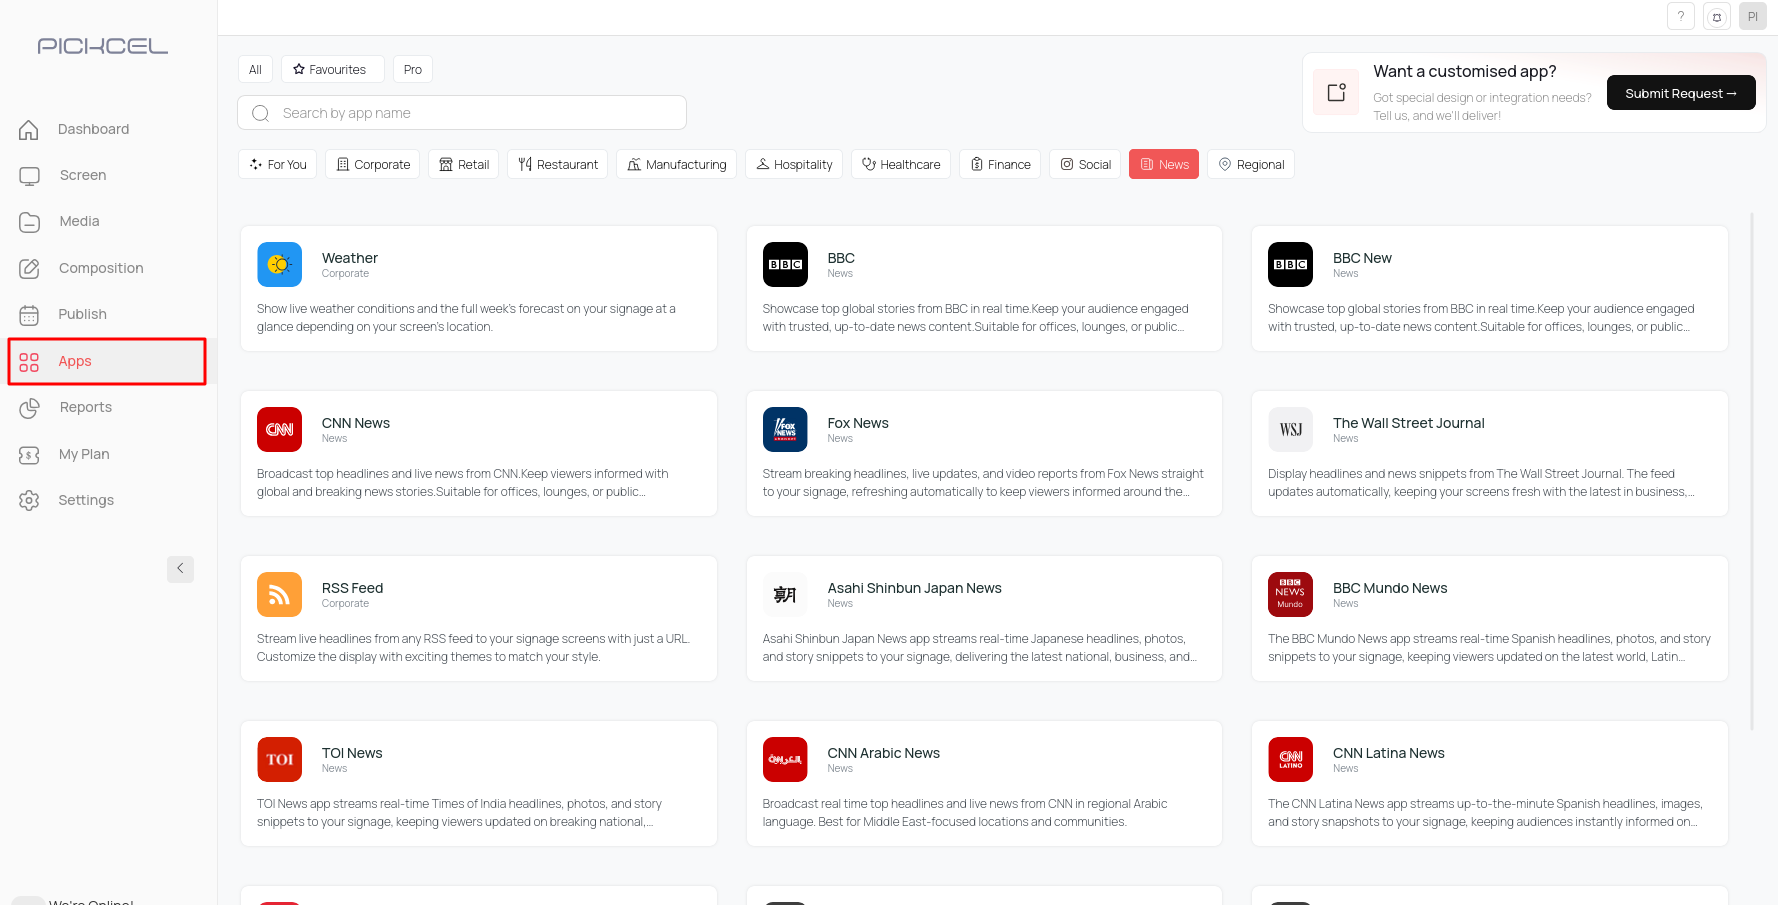Select the RSS Feed orange icon

pyautogui.click(x=279, y=594)
